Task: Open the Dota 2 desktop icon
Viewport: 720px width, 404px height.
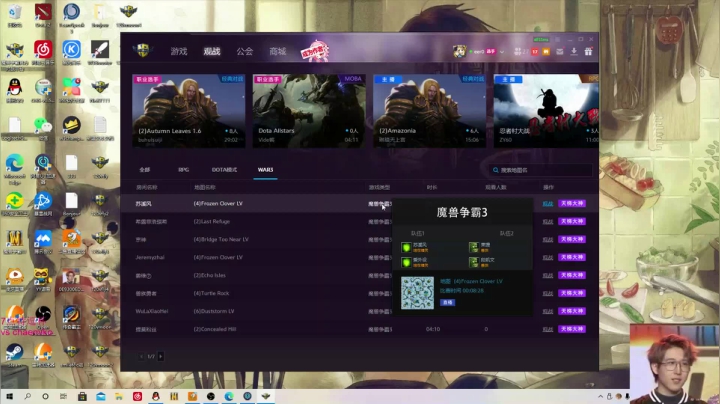Action: tap(43, 15)
